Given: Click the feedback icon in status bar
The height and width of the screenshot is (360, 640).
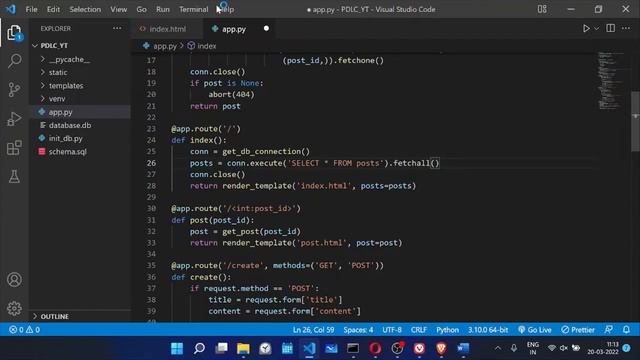Looking at the screenshot, I should point(609,329).
